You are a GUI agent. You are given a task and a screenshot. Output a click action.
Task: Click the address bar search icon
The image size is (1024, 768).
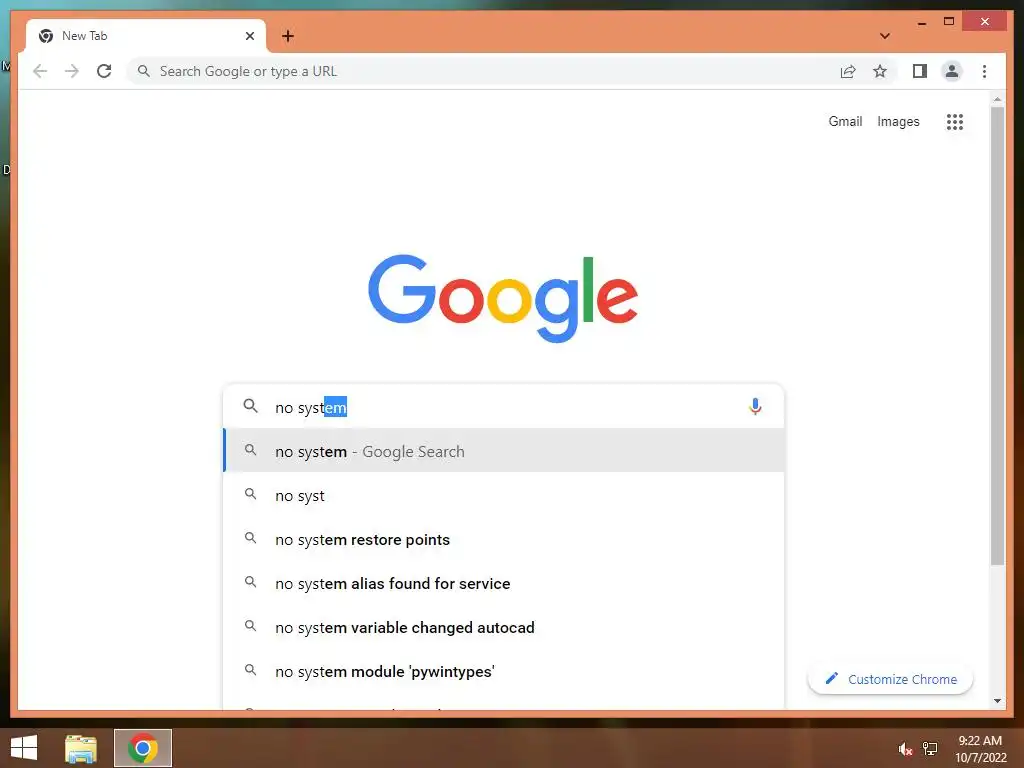click(x=144, y=71)
